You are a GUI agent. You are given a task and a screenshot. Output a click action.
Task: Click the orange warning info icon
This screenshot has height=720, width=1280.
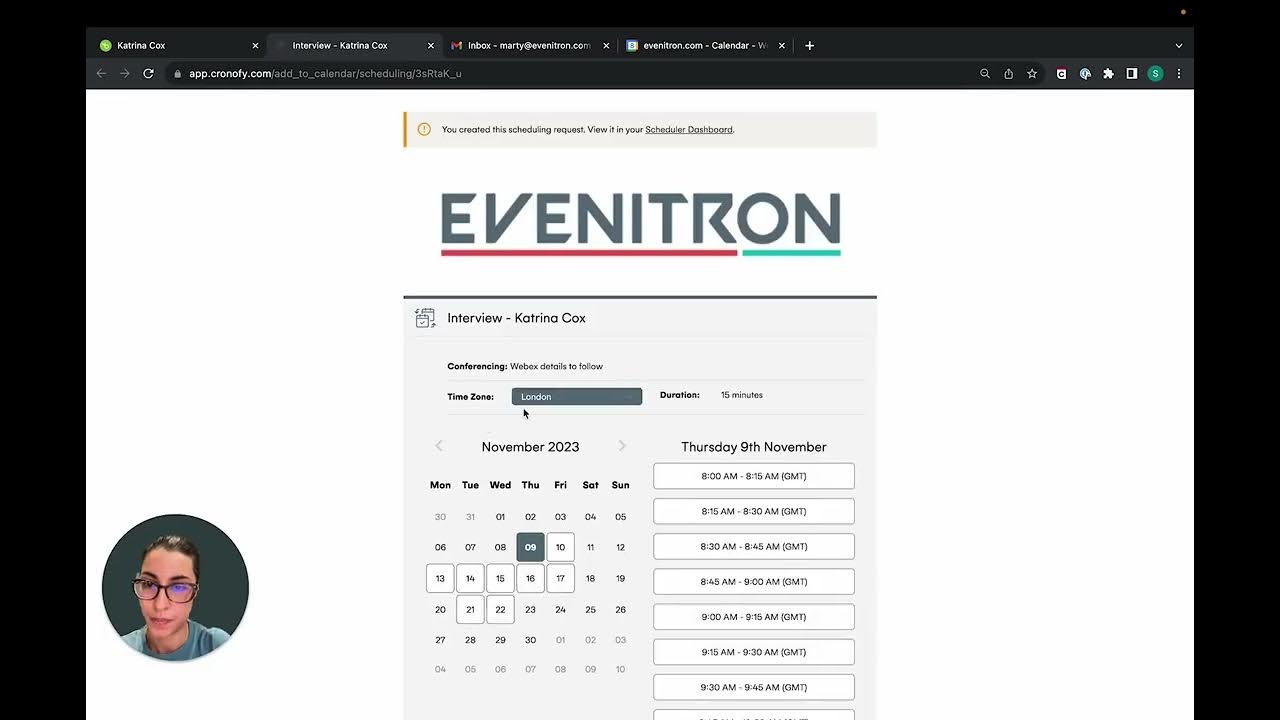click(x=424, y=129)
